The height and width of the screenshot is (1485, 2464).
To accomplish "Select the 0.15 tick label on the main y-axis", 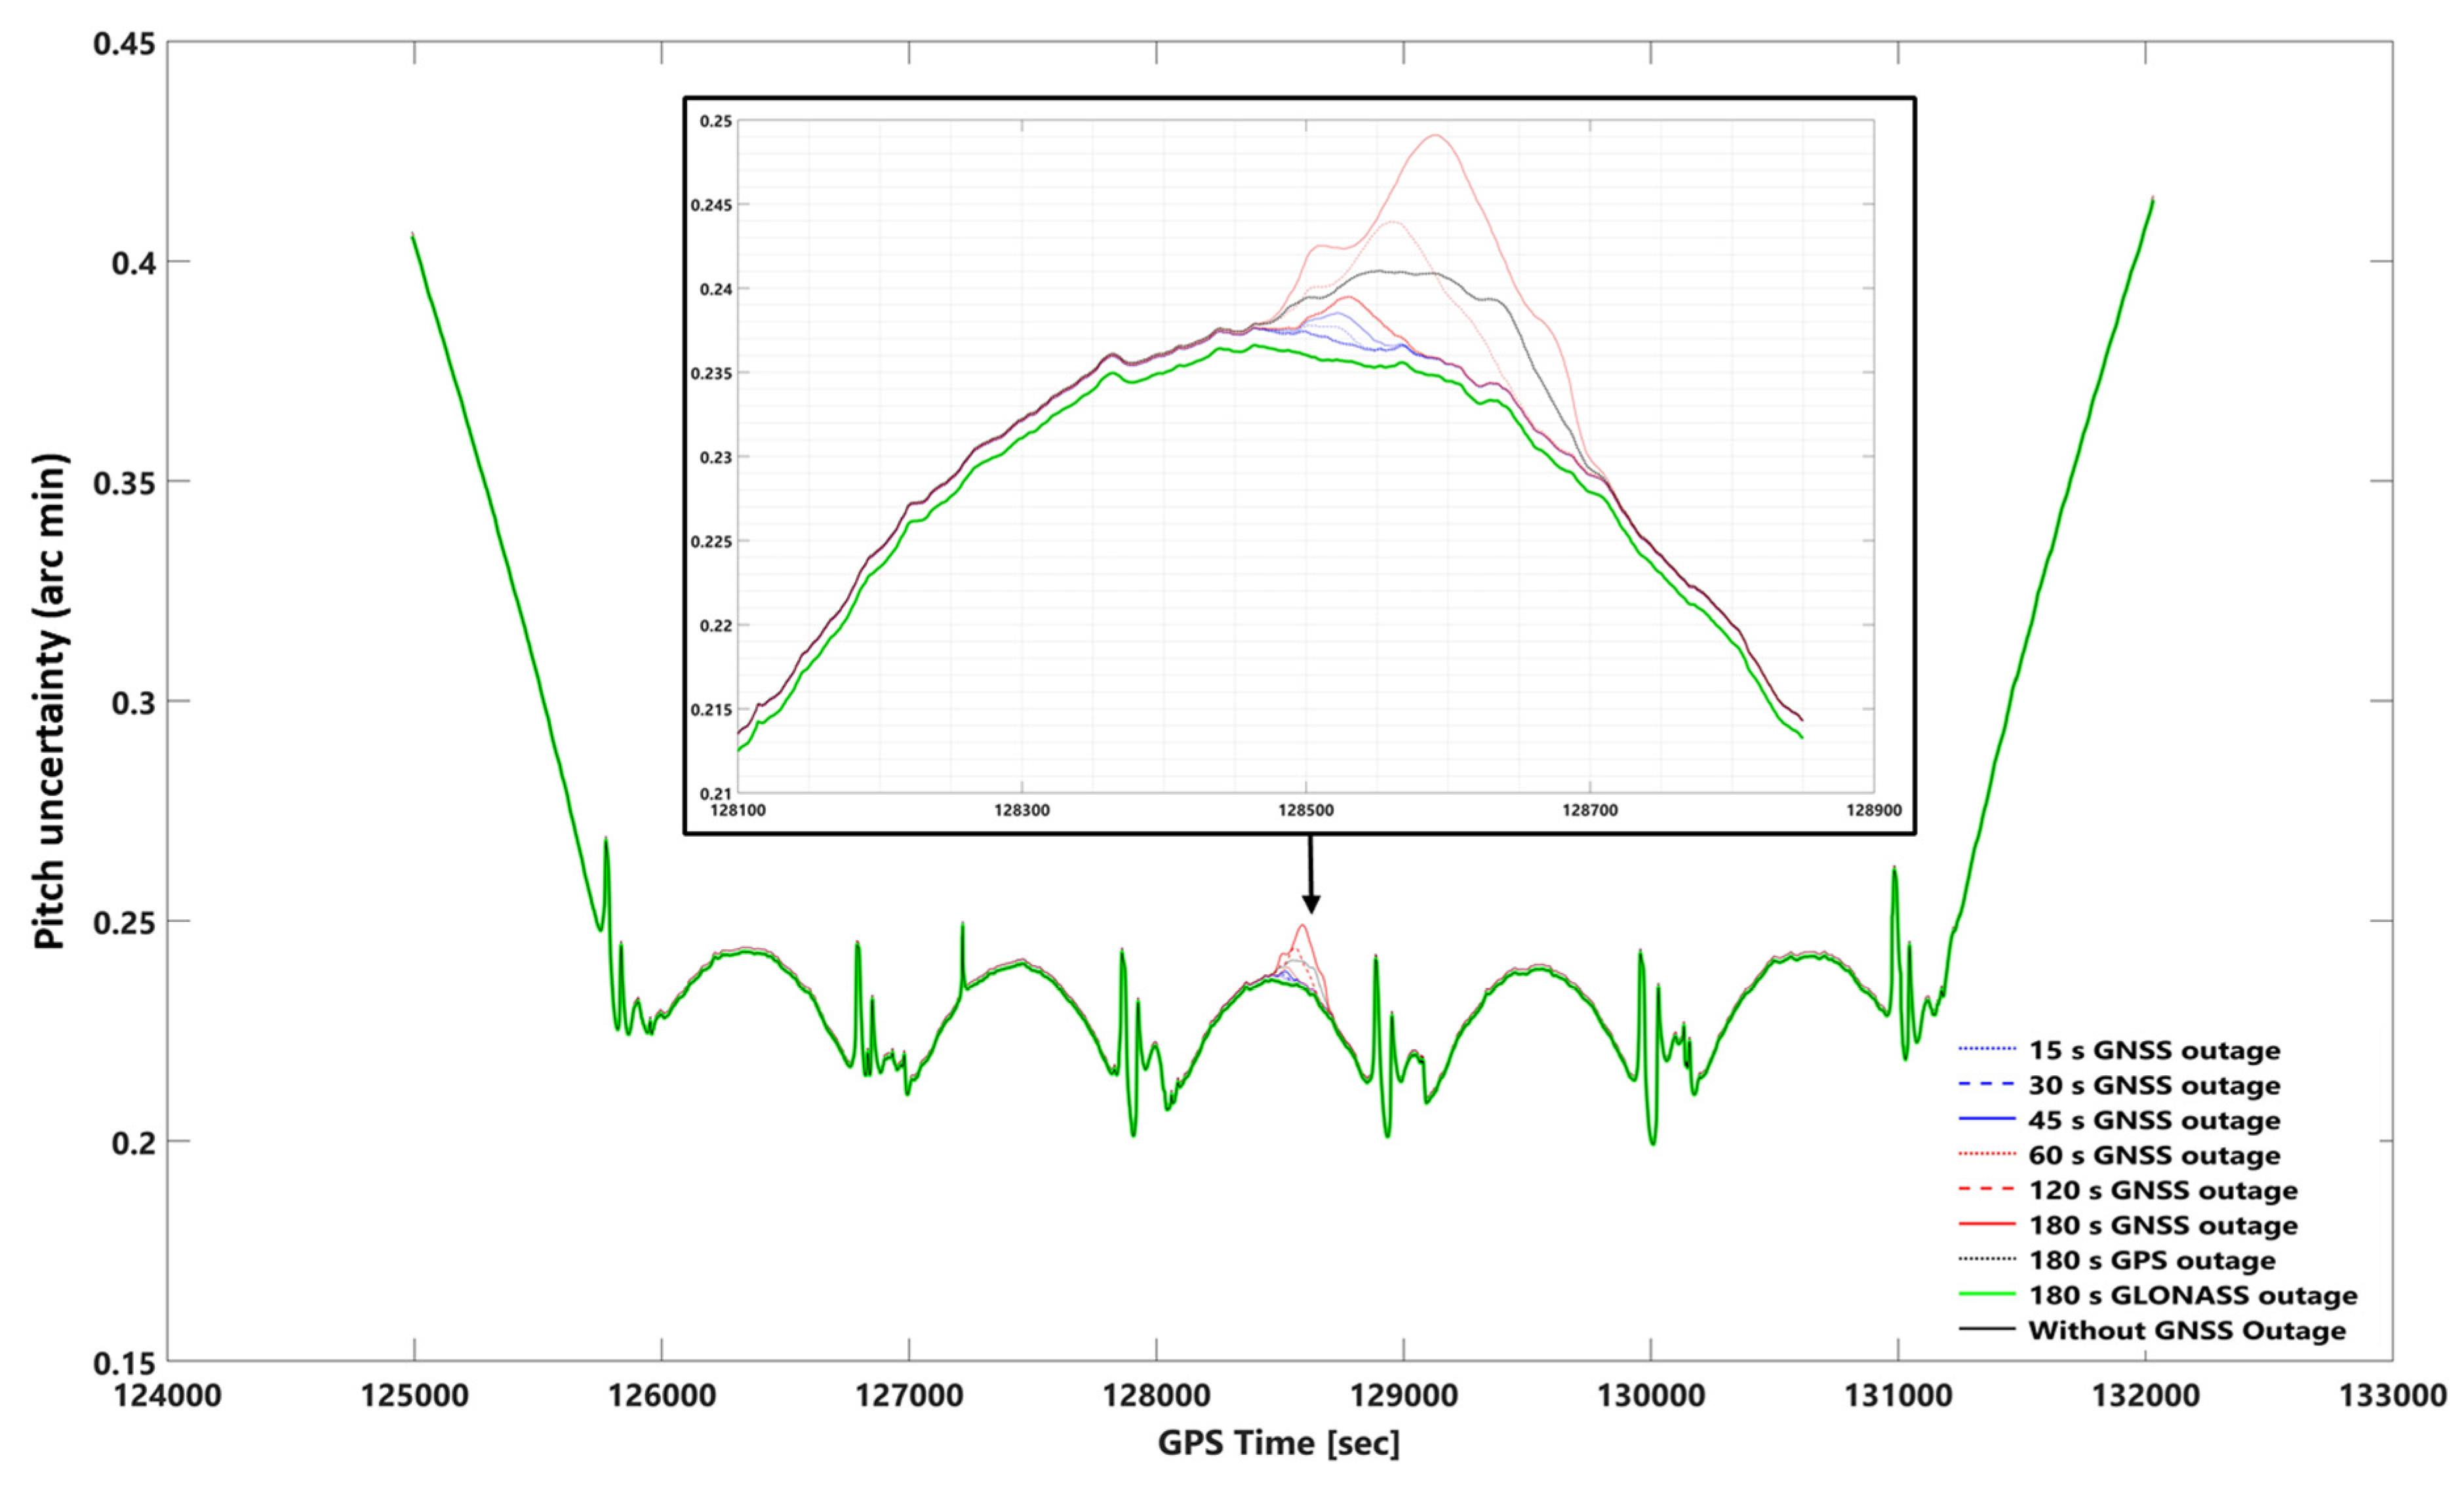I will (x=124, y=1362).
